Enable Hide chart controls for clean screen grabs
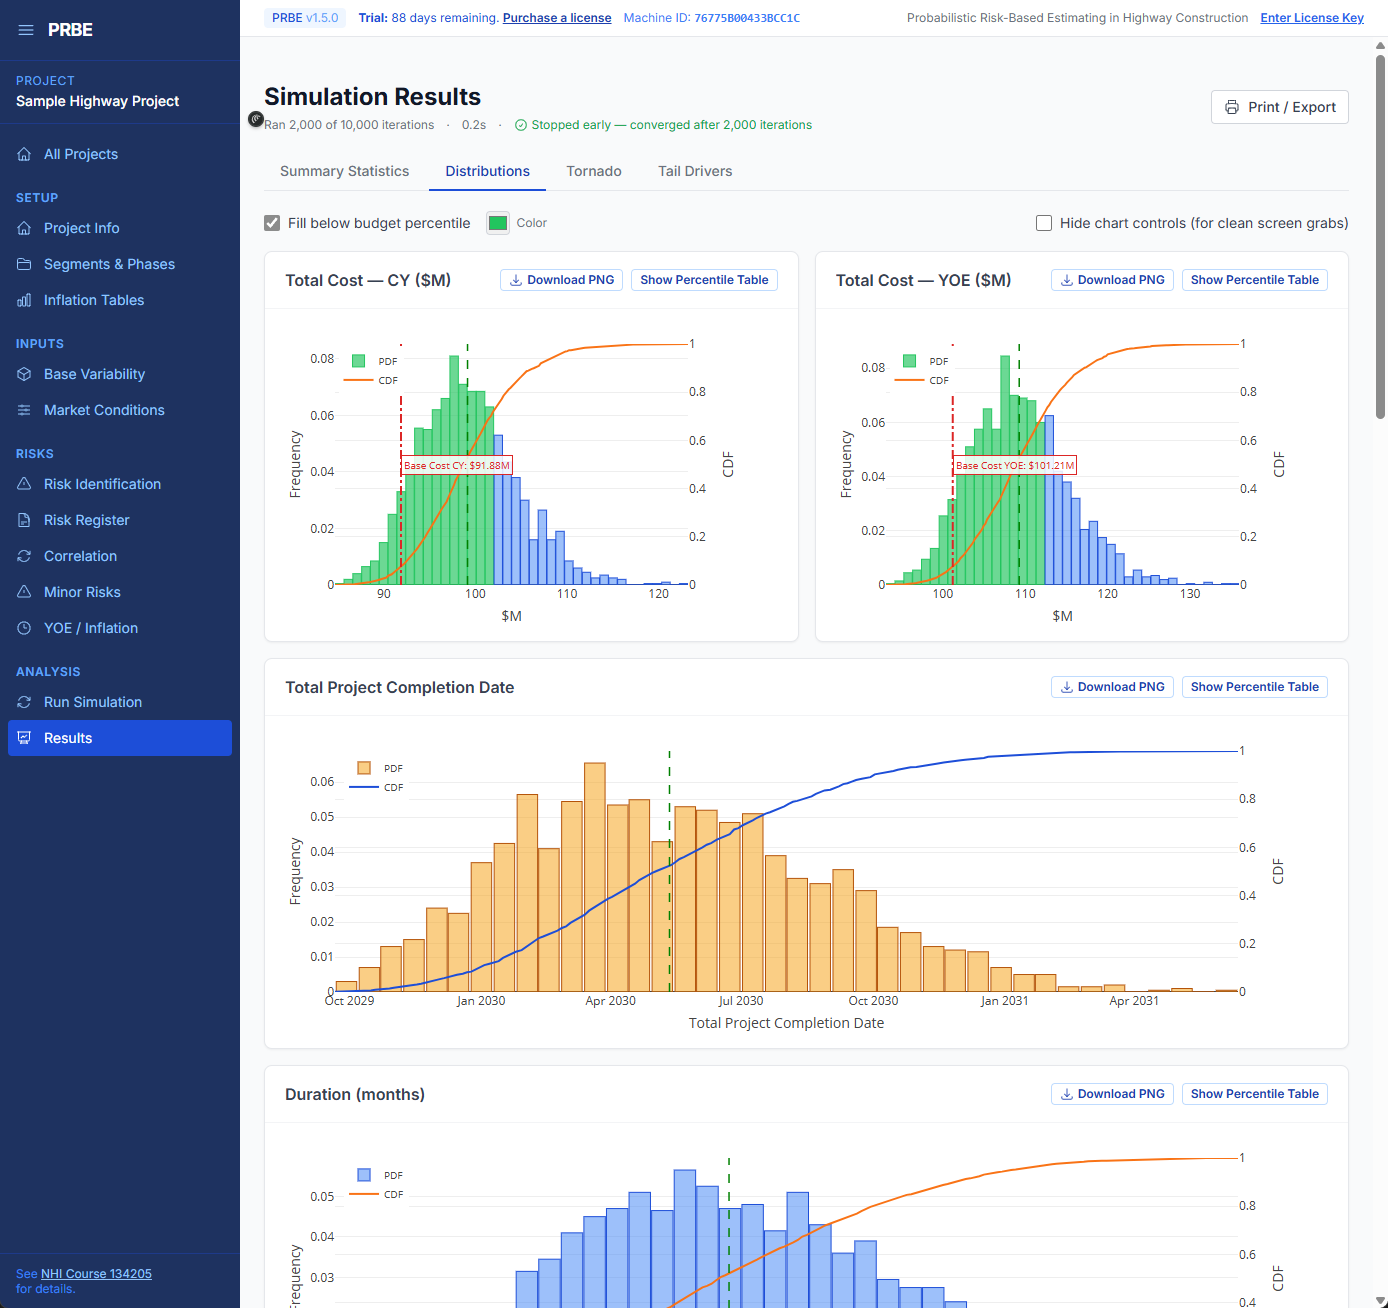The width and height of the screenshot is (1388, 1308). point(1044,223)
